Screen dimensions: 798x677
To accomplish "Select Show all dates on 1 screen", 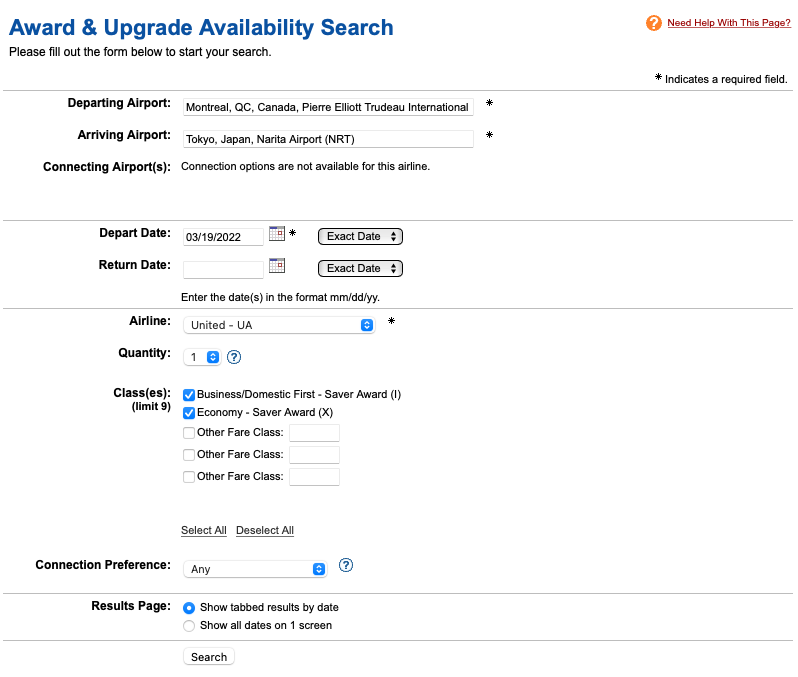I will pos(189,626).
